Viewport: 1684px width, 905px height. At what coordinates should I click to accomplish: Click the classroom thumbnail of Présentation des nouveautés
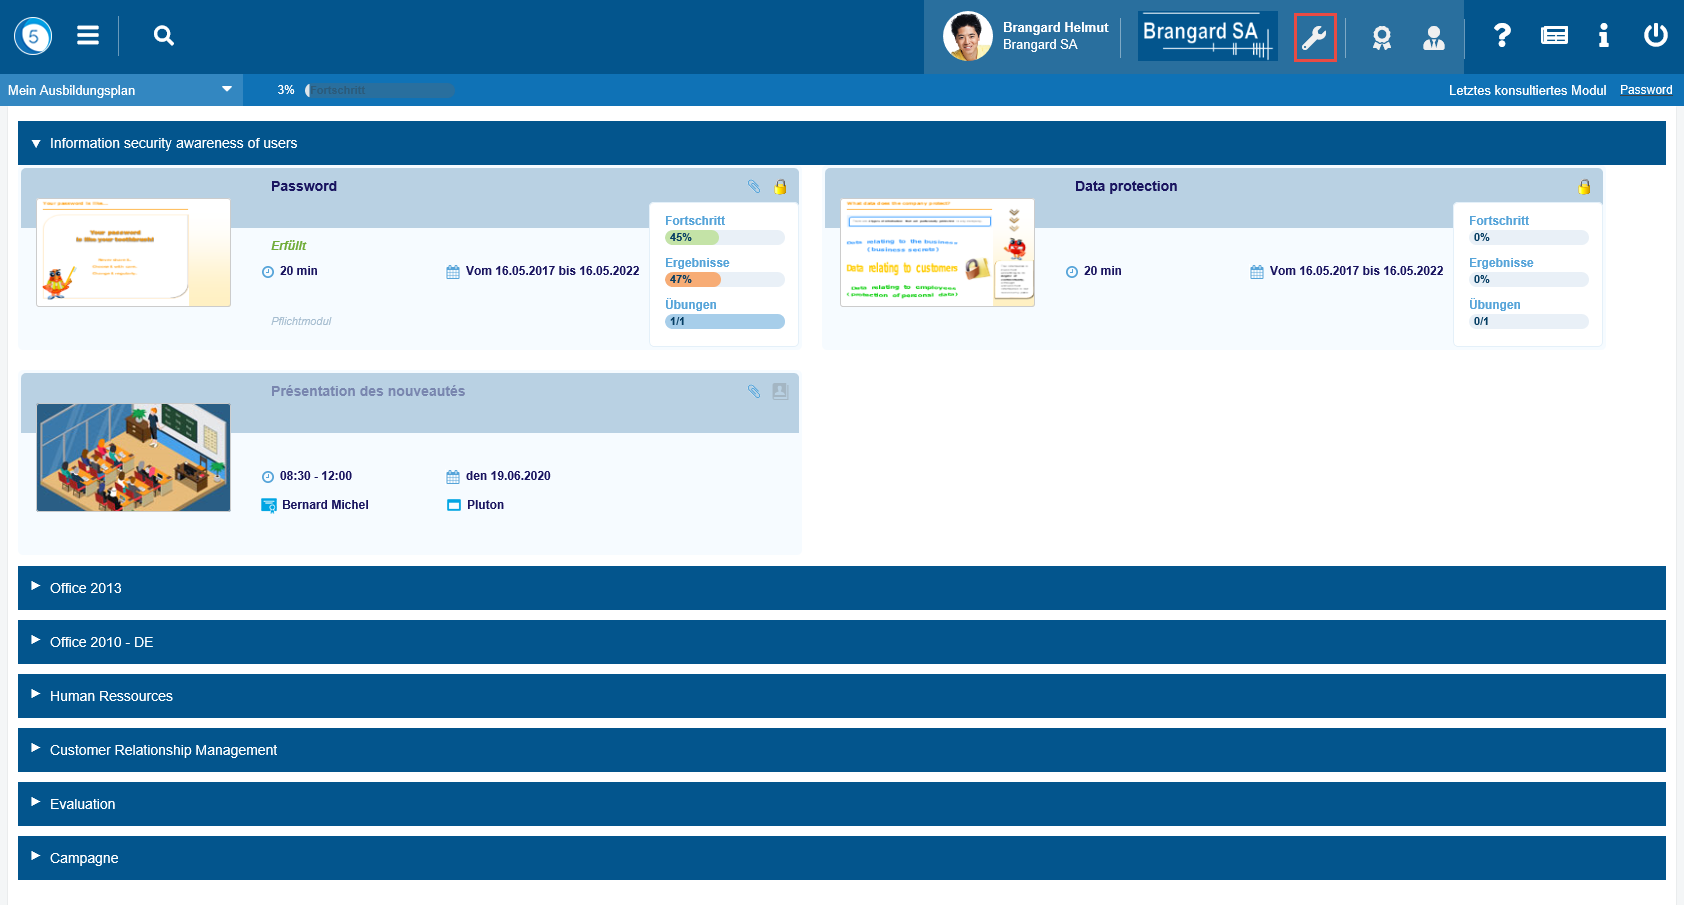[133, 458]
